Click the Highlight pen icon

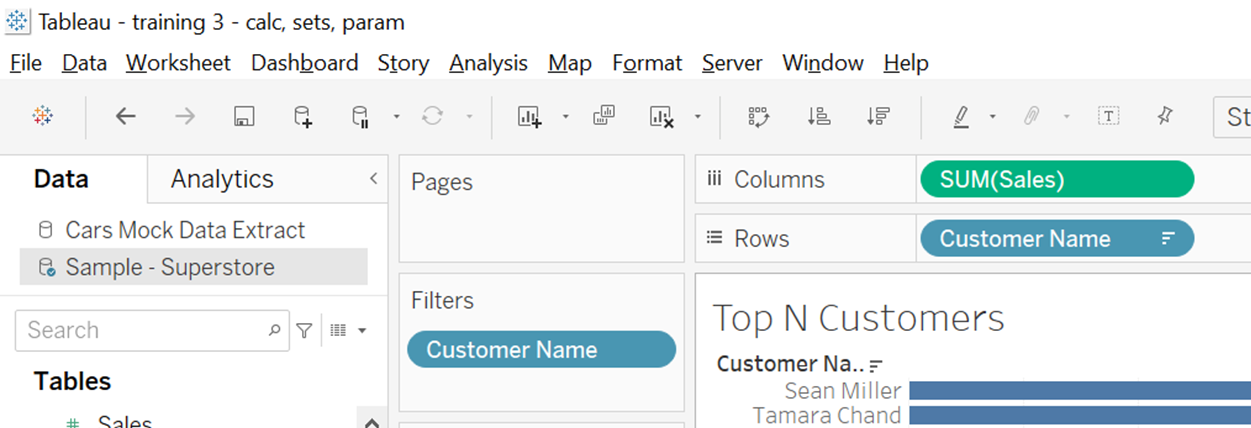[x=961, y=117]
